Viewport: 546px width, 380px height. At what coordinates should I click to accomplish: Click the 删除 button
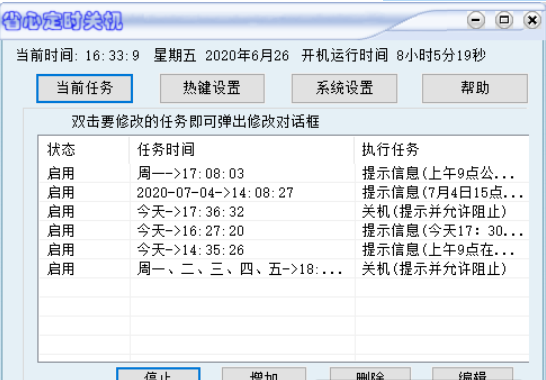(x=370, y=374)
